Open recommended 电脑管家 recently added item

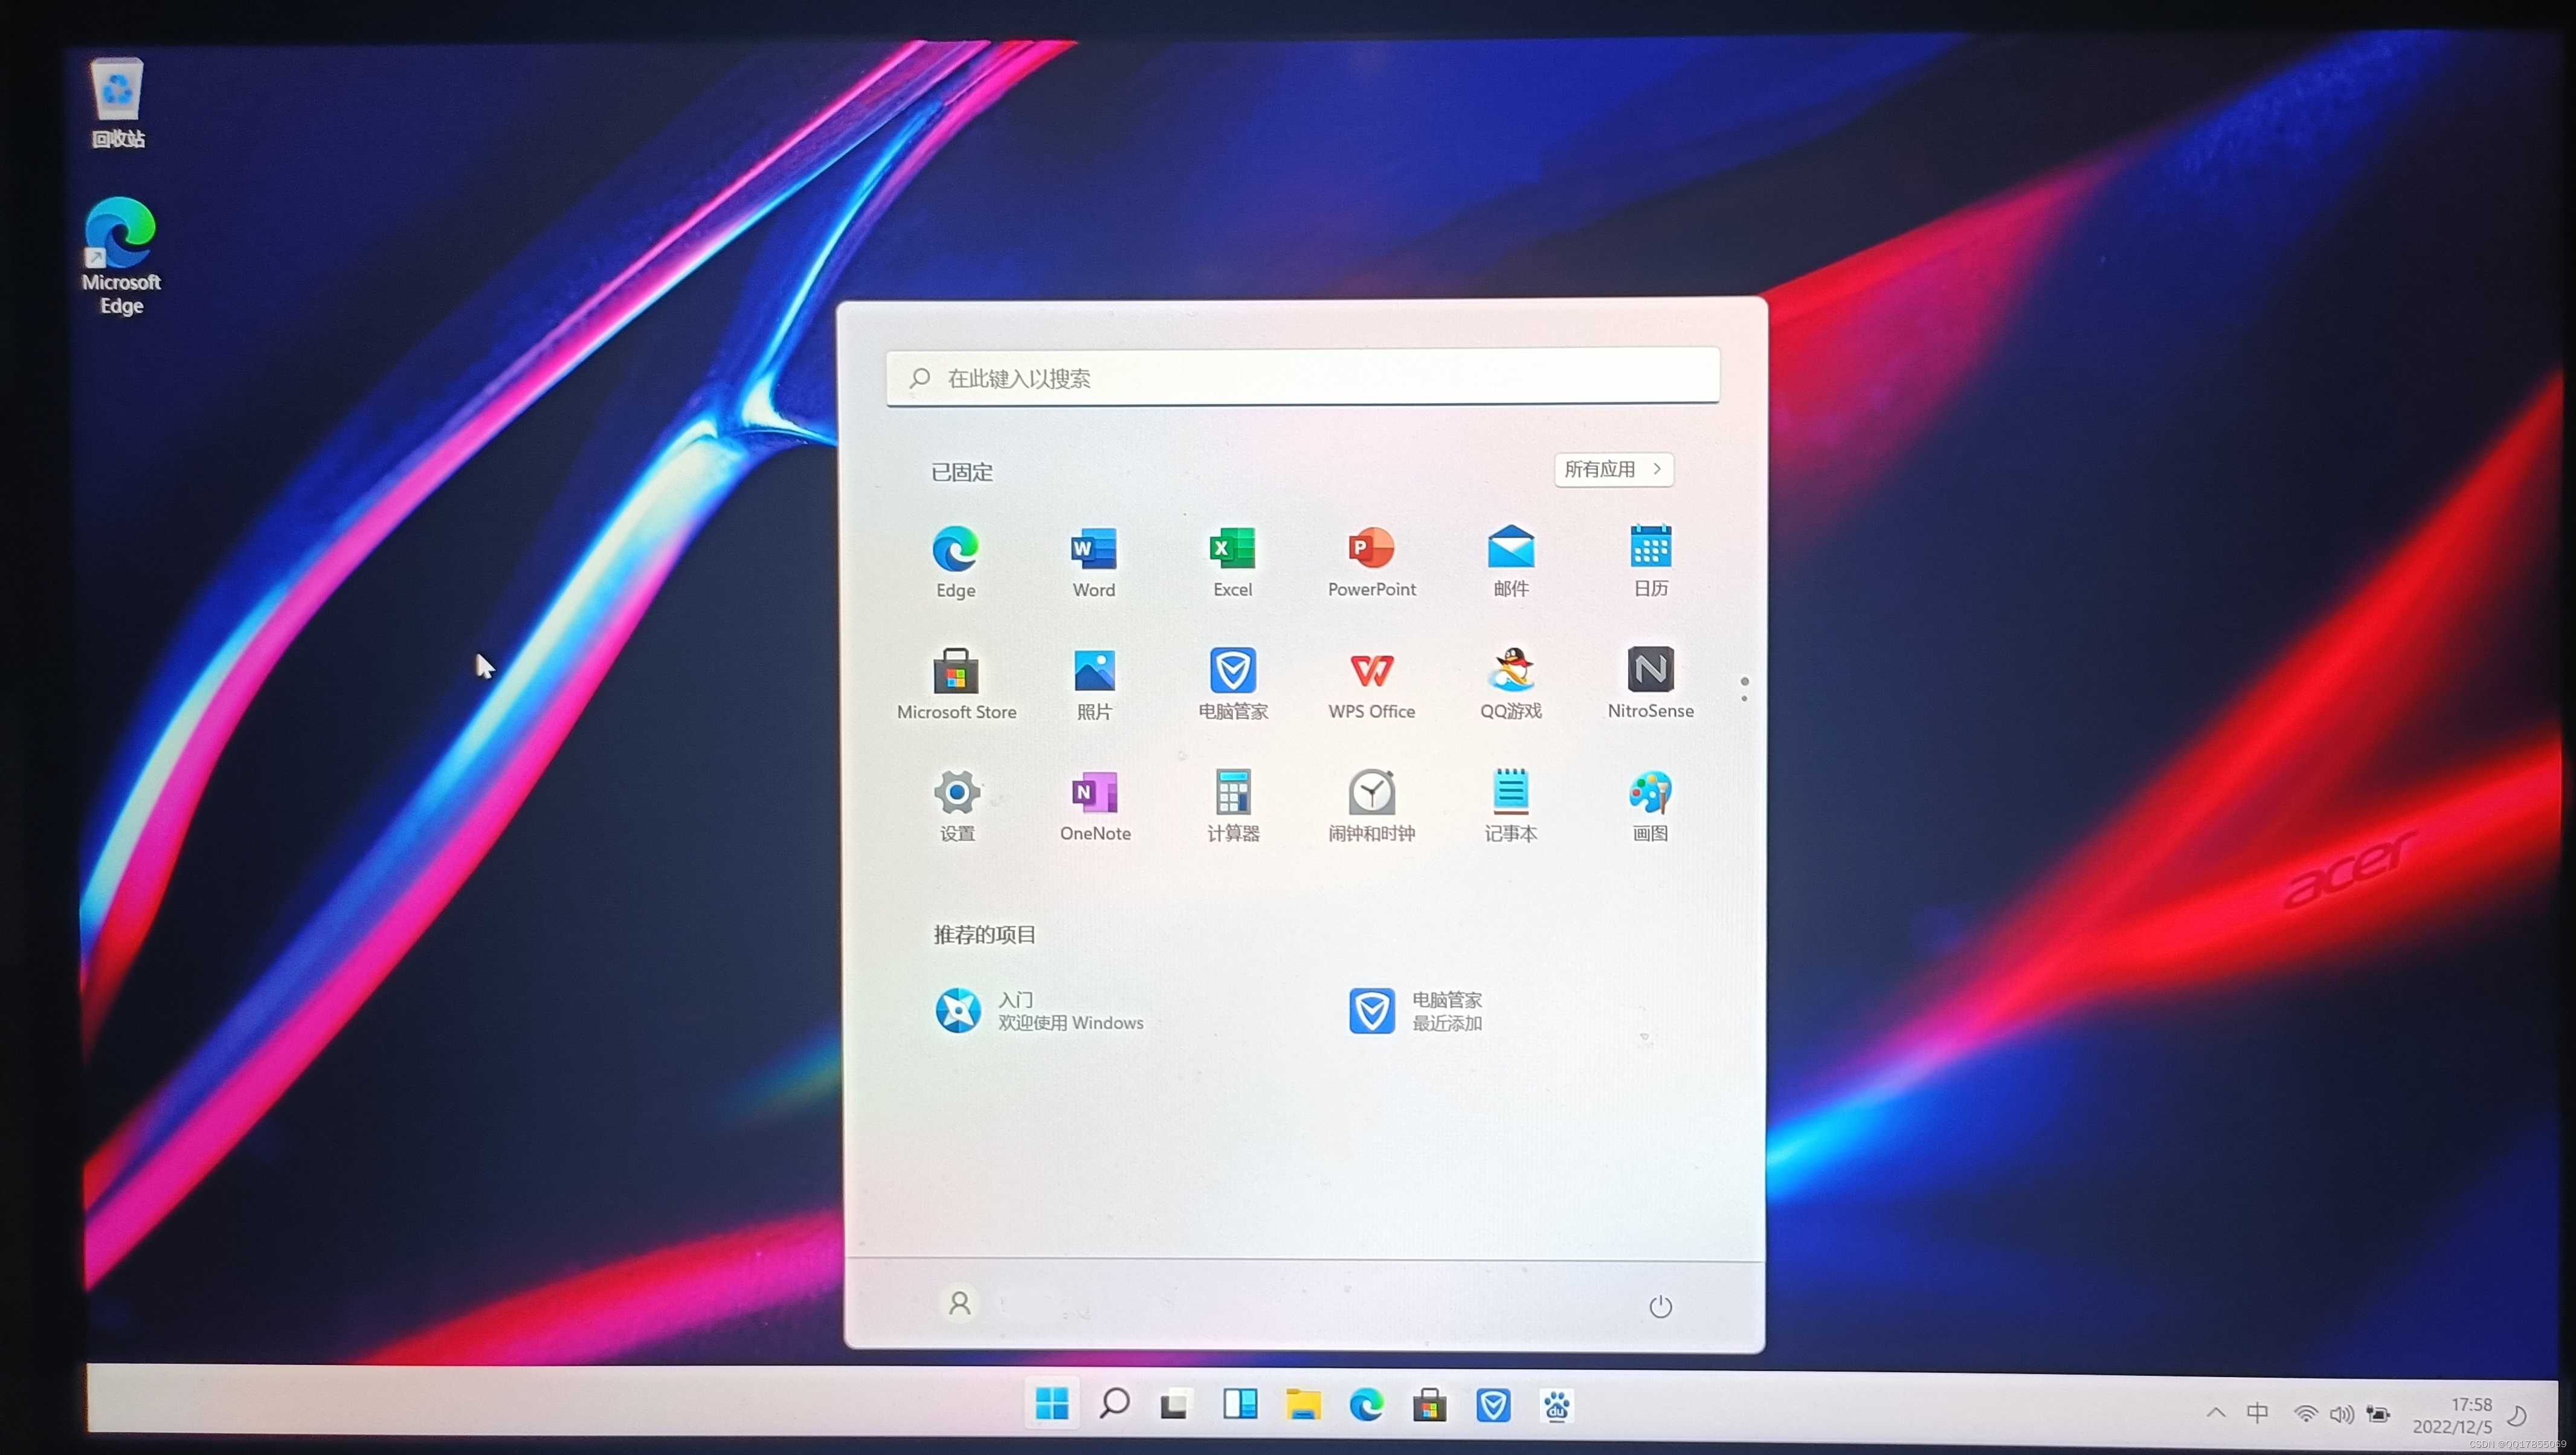(1415, 1011)
